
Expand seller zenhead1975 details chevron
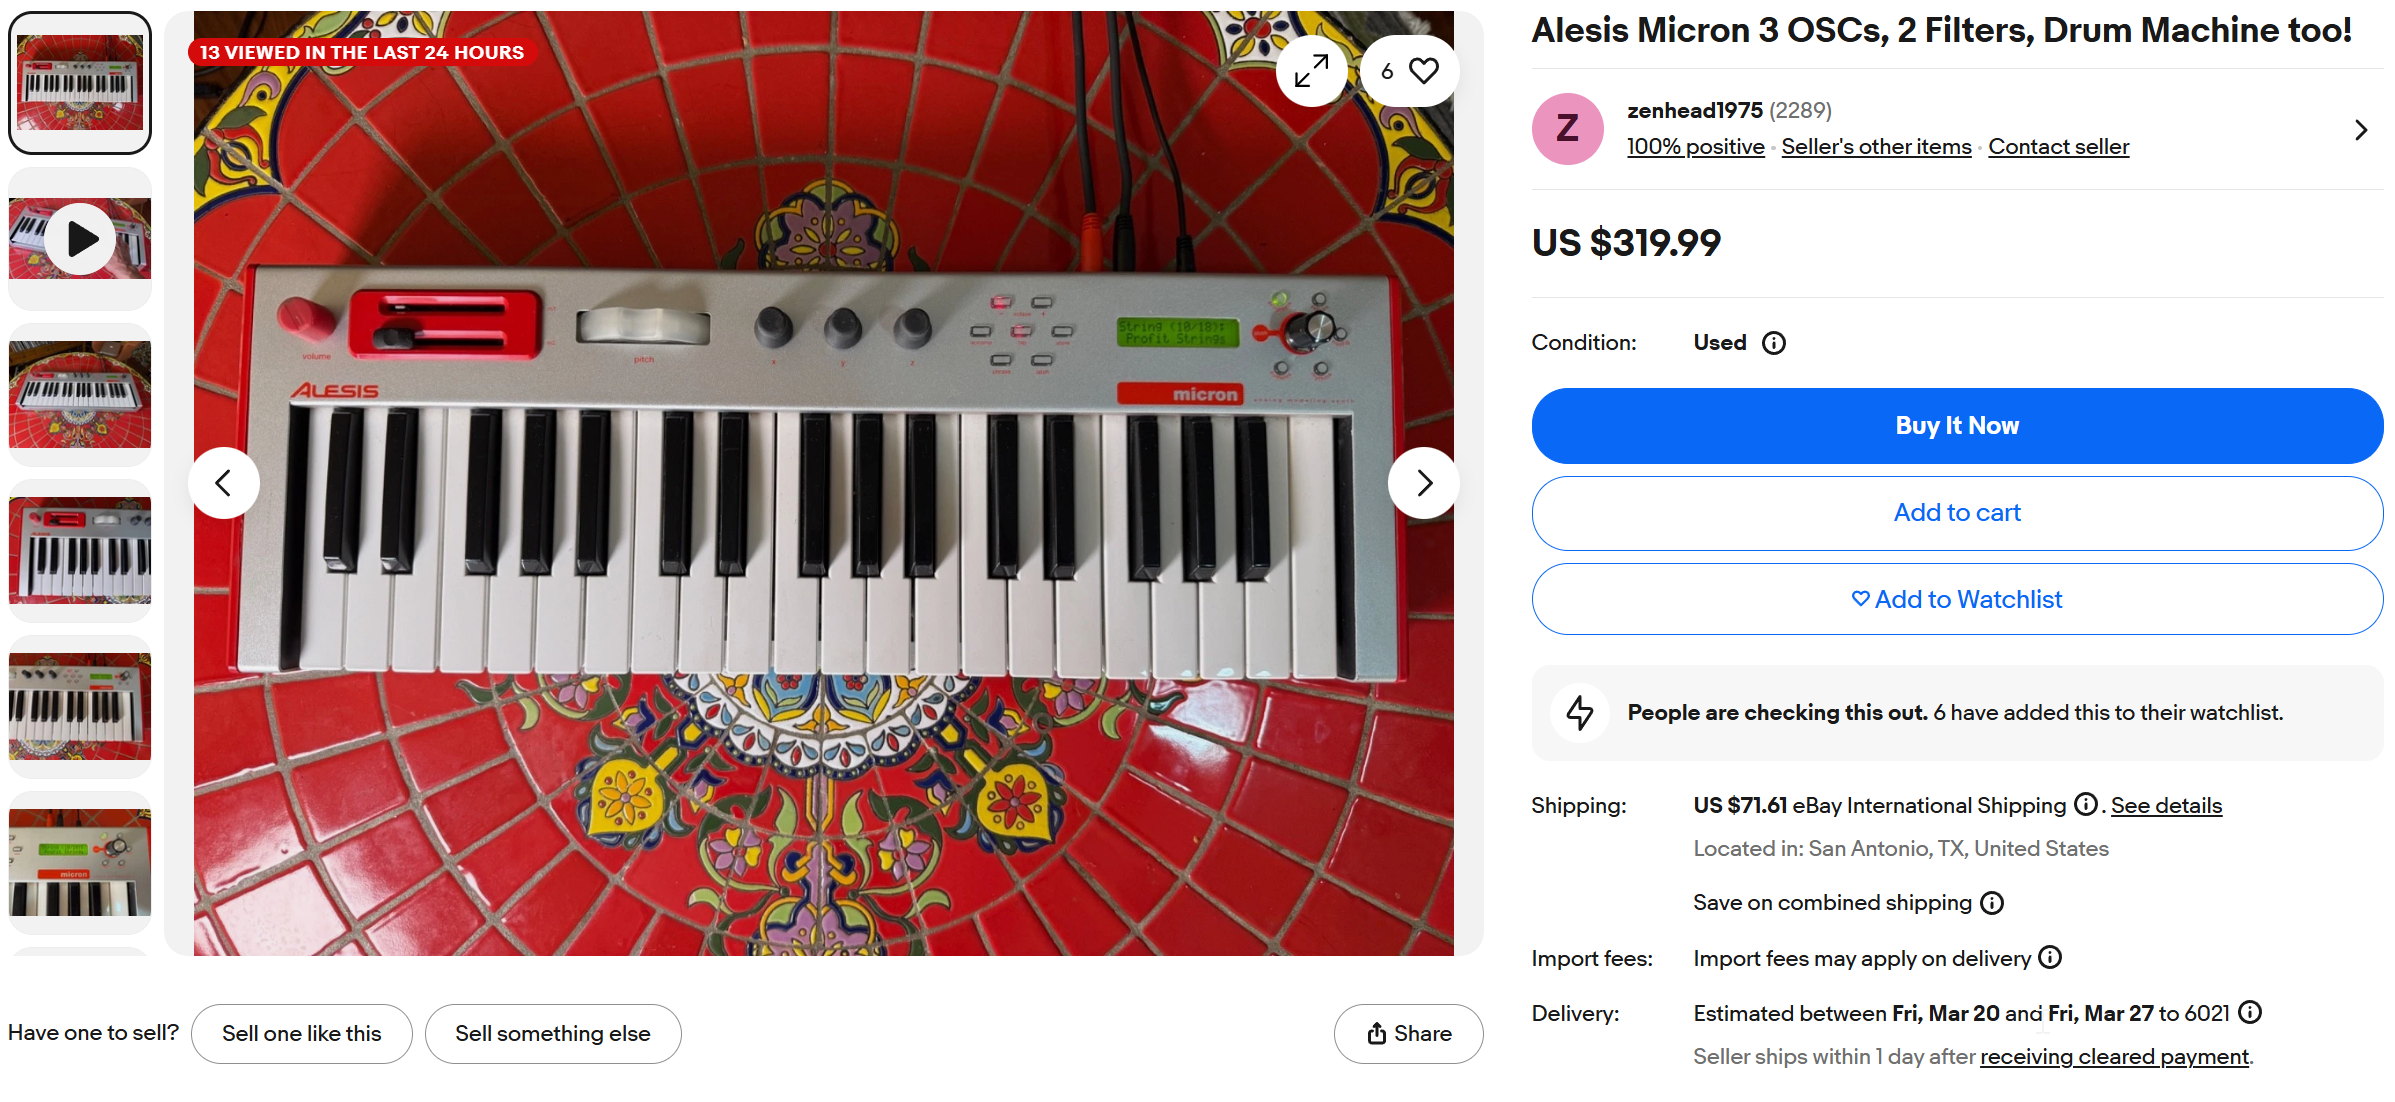click(x=2361, y=130)
